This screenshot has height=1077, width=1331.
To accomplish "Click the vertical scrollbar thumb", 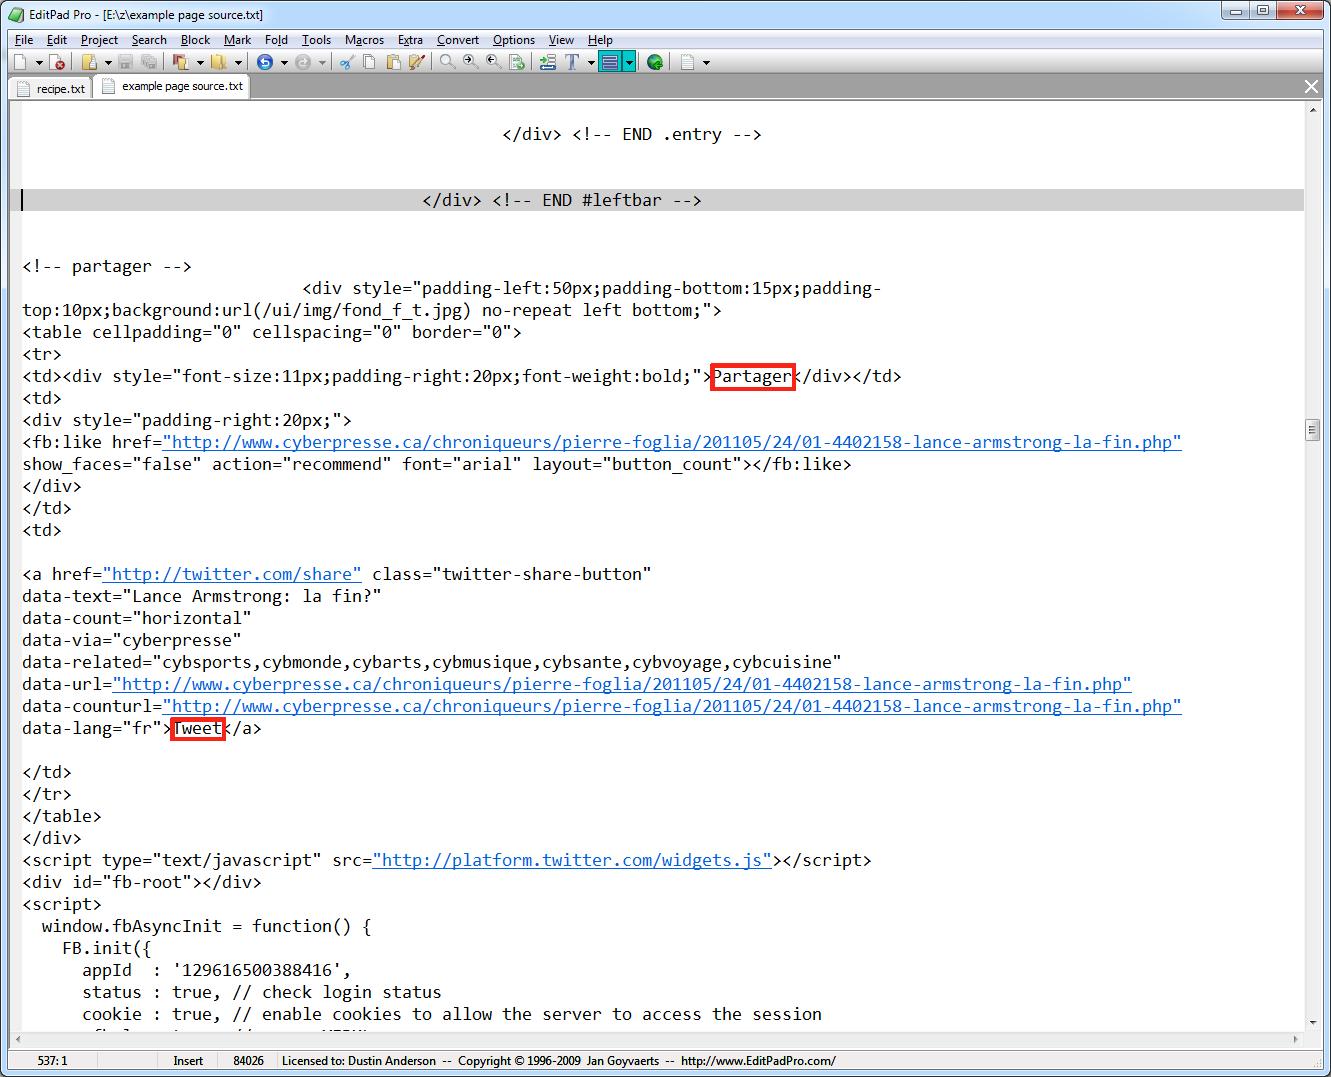I will (1312, 430).
